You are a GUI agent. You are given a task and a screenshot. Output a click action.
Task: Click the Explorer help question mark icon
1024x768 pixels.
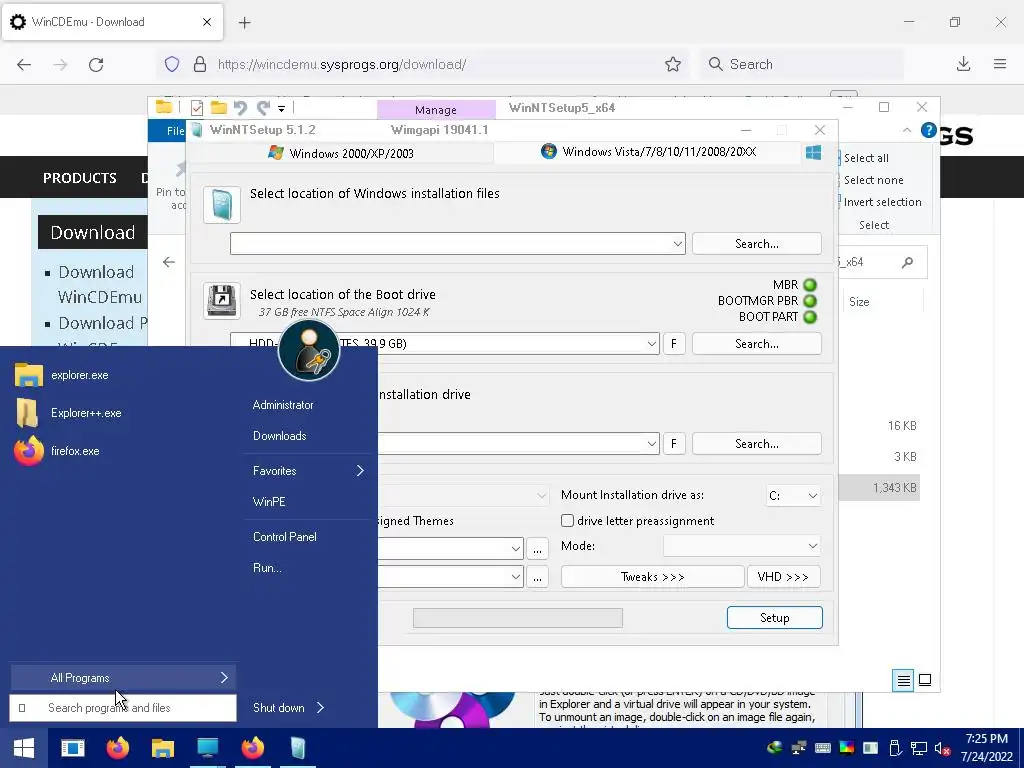[928, 130]
